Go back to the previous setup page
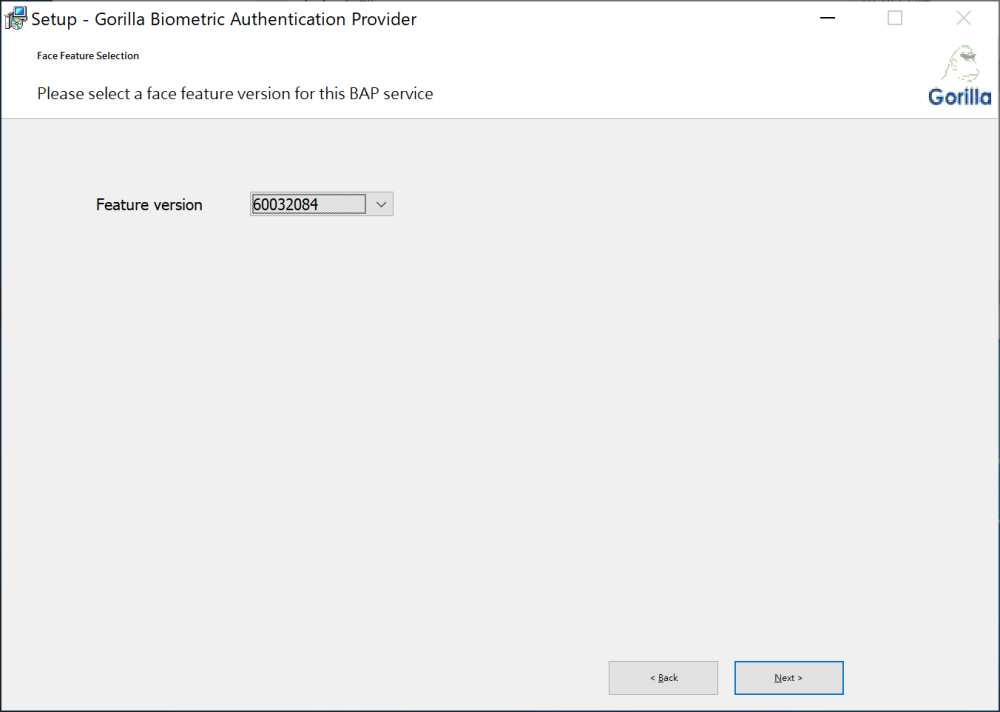Viewport: 1000px width, 712px height. click(x=663, y=677)
